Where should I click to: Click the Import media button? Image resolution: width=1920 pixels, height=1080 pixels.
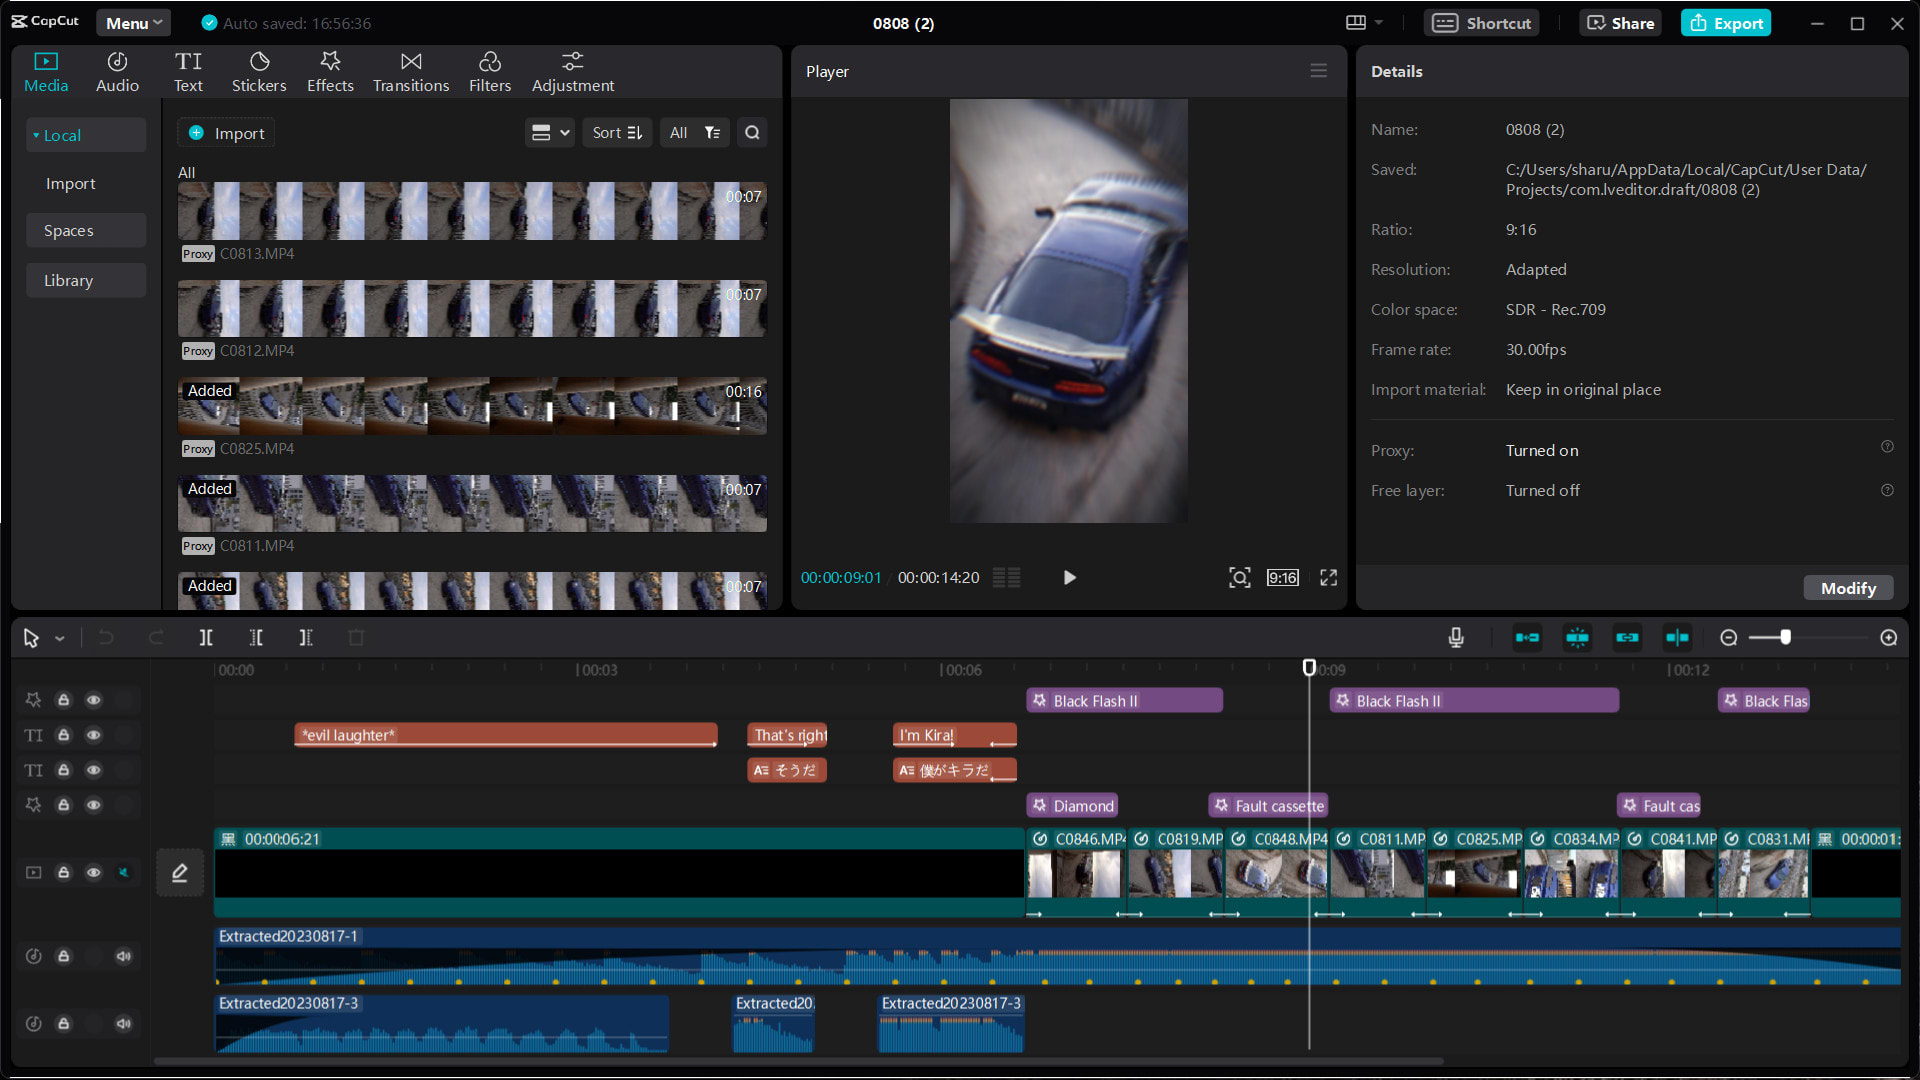pyautogui.click(x=226, y=133)
